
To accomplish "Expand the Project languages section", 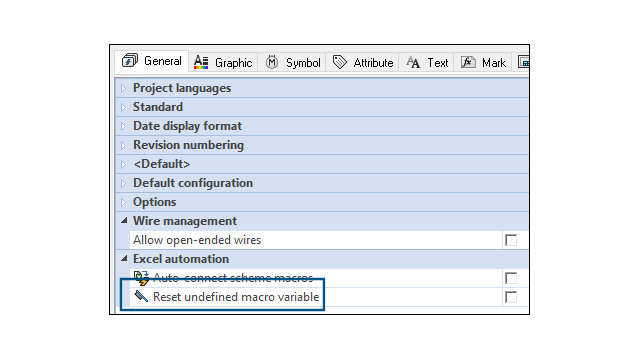I will click(123, 88).
